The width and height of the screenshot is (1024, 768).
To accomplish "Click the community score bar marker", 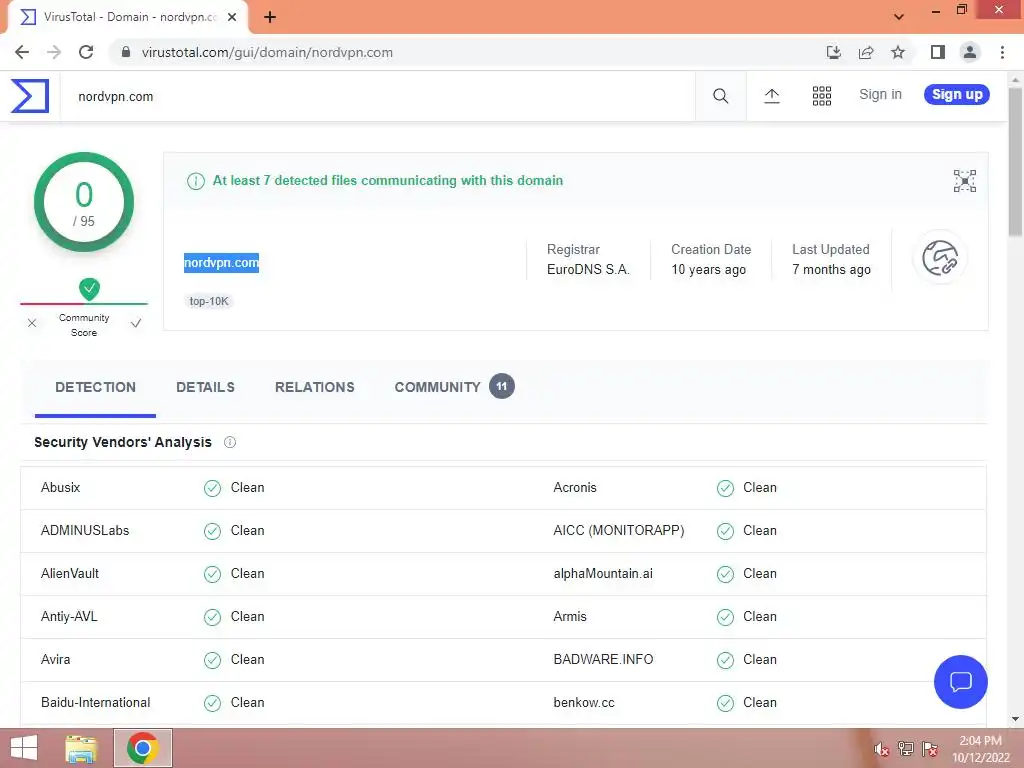I will pos(89,289).
